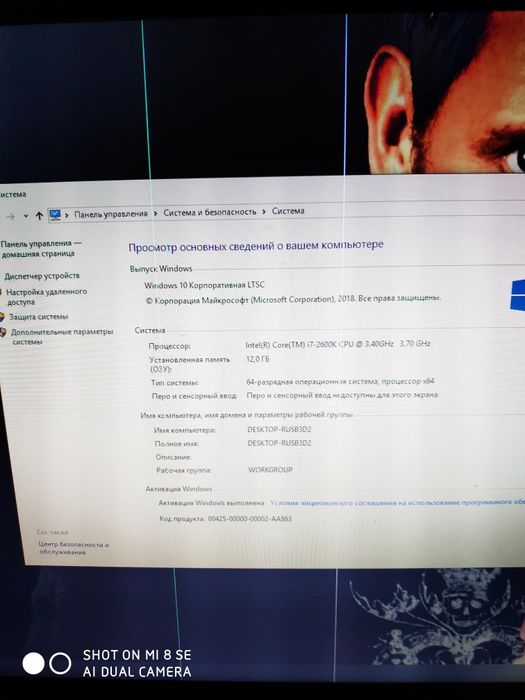
Task: Click 'Тип системы:' label
Action: point(175,383)
